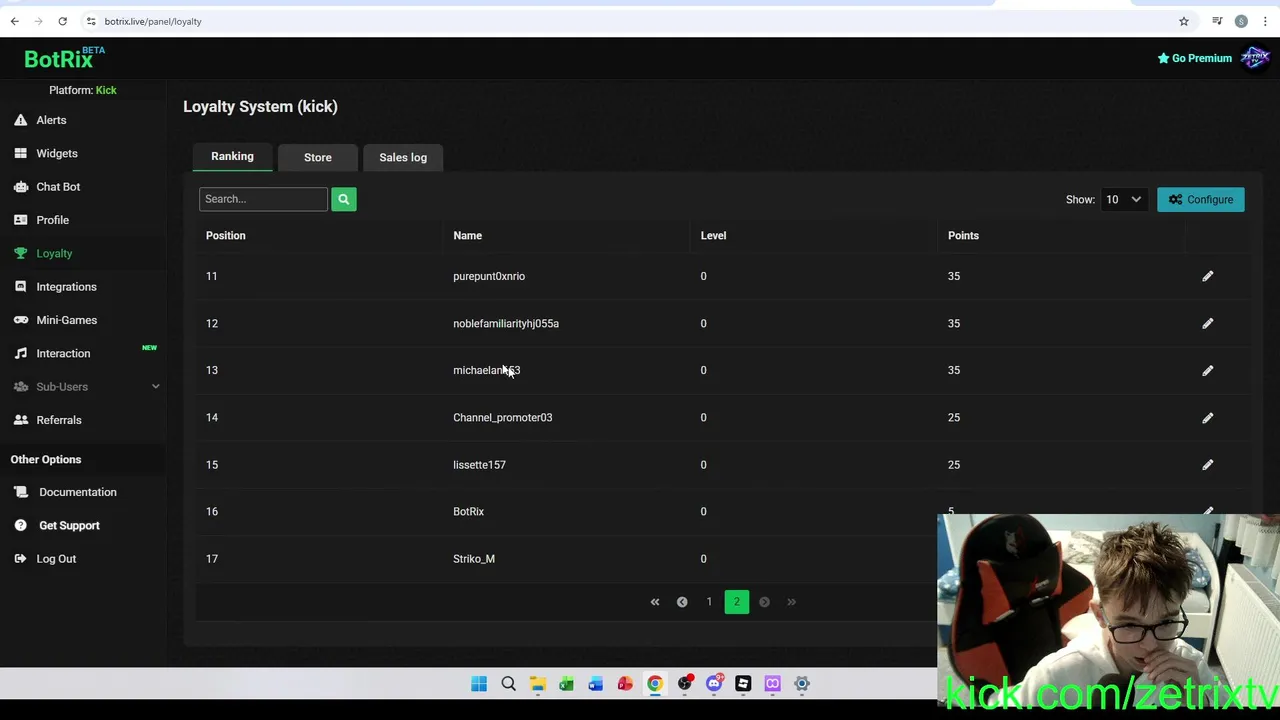Open the user avatar menu

pos(1254,58)
